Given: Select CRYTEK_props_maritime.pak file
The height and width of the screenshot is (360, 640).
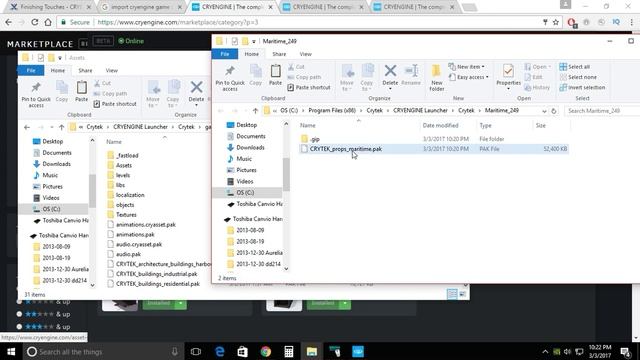Looking at the screenshot, I should coord(433,149).
